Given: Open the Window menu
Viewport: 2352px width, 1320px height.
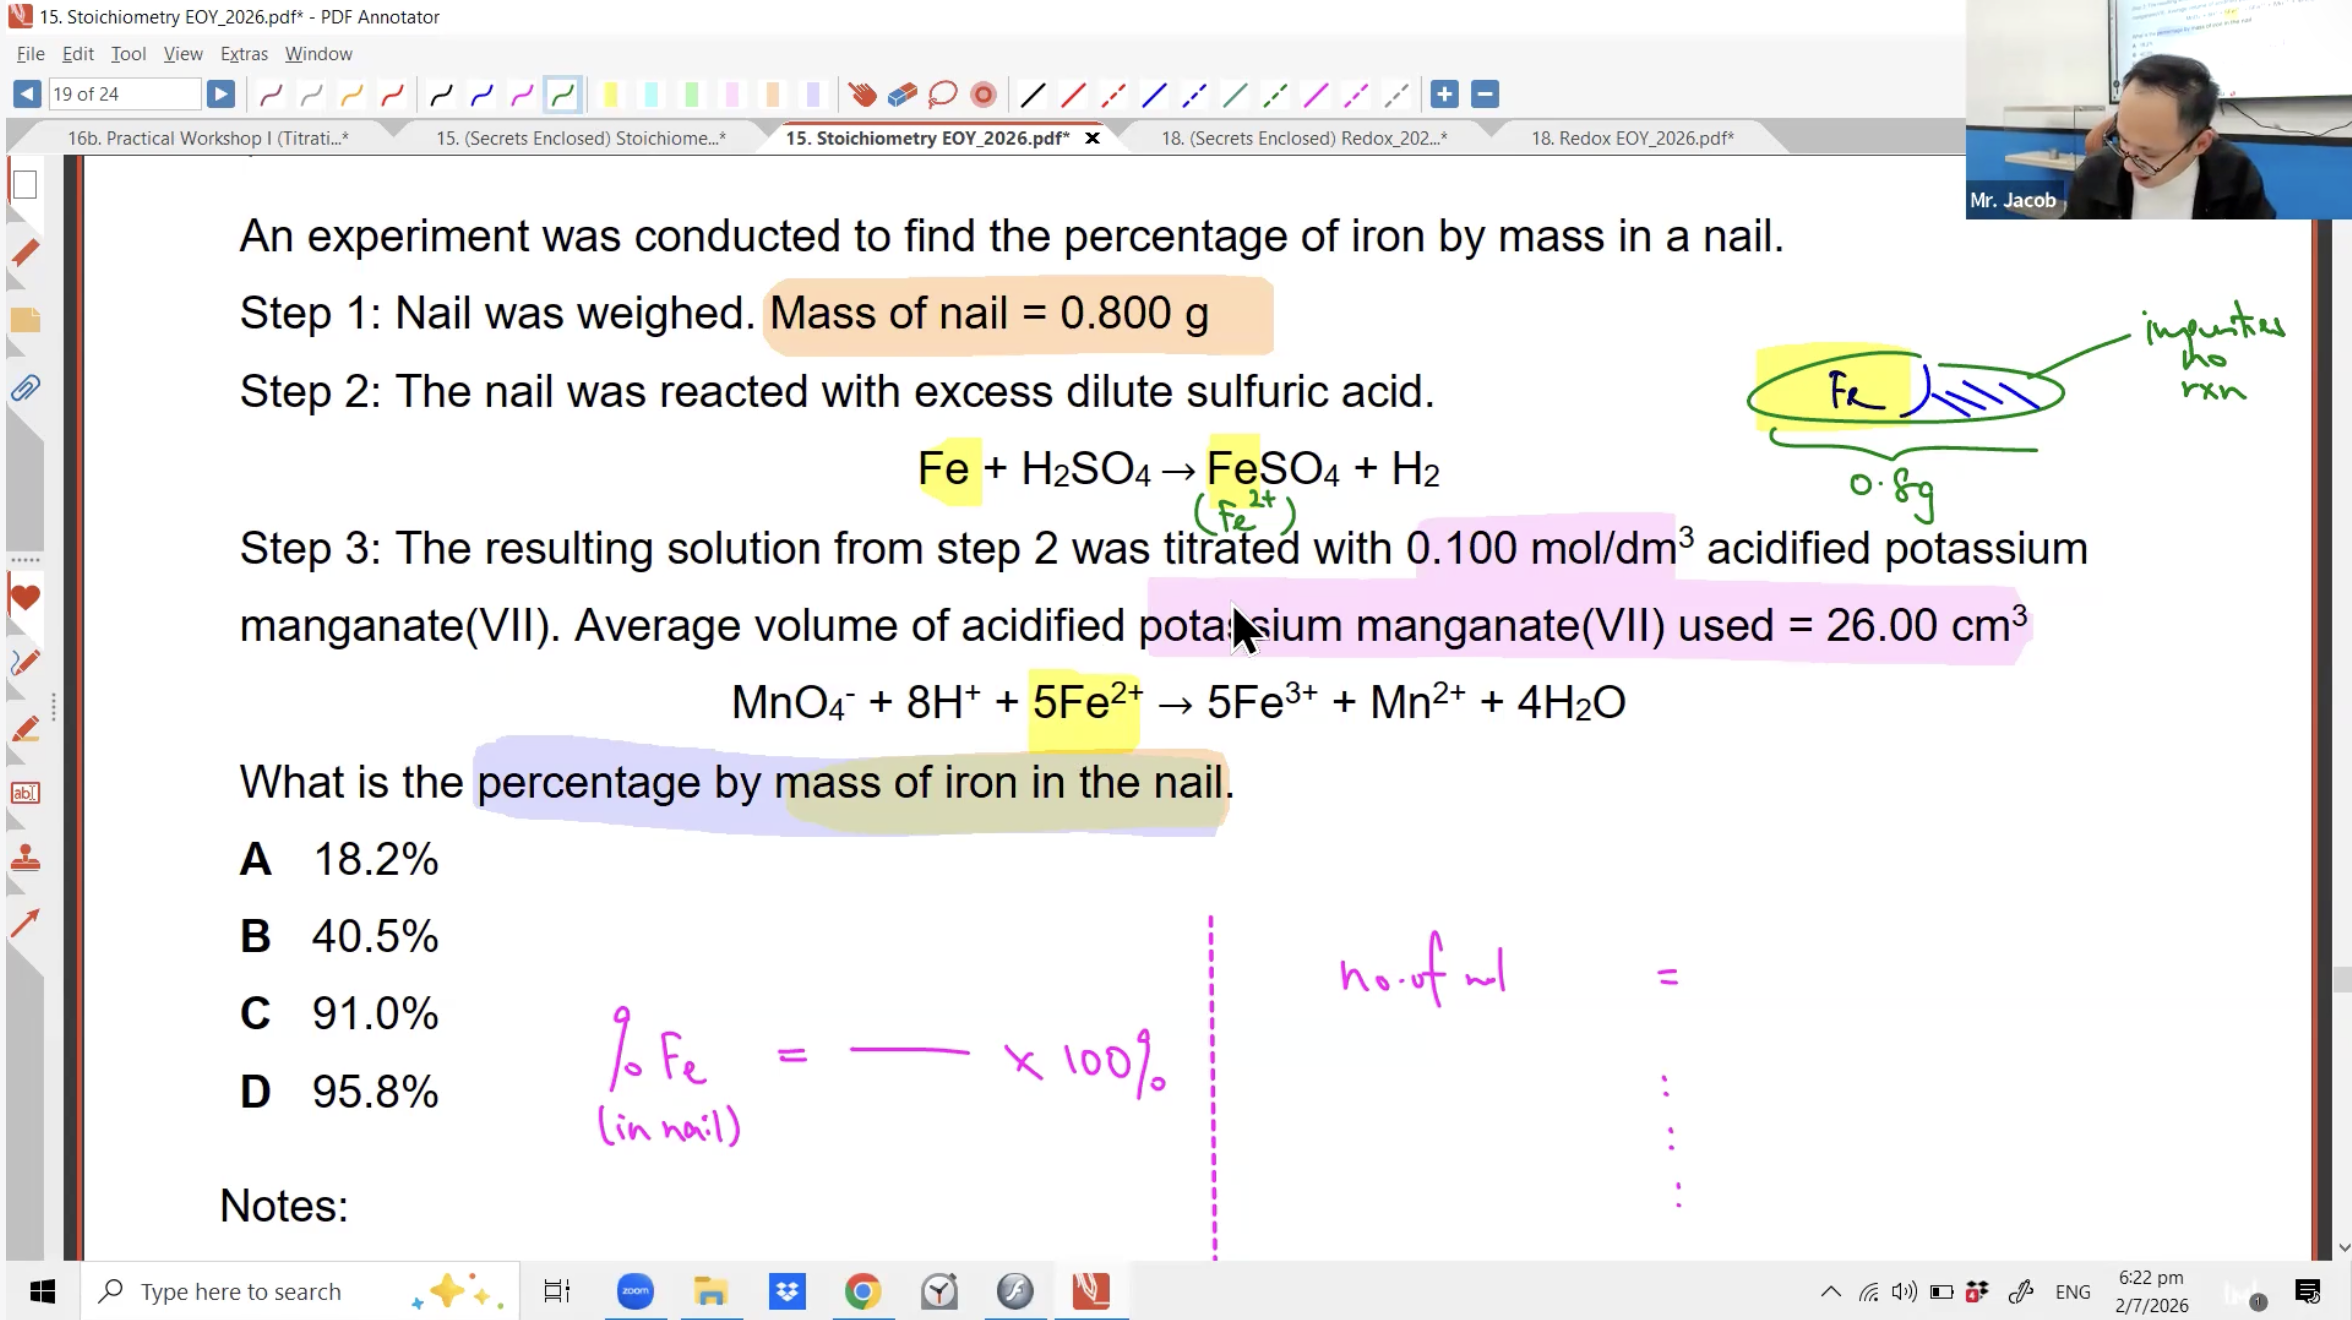Looking at the screenshot, I should point(318,54).
